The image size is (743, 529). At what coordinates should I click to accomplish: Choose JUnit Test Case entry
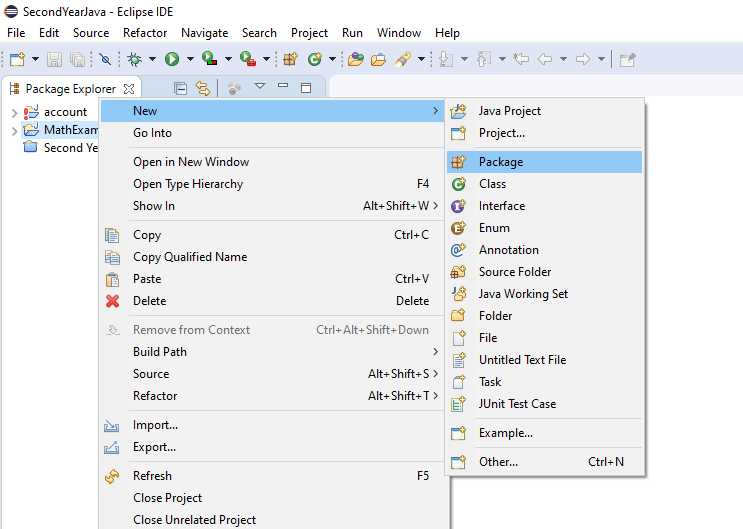point(517,404)
